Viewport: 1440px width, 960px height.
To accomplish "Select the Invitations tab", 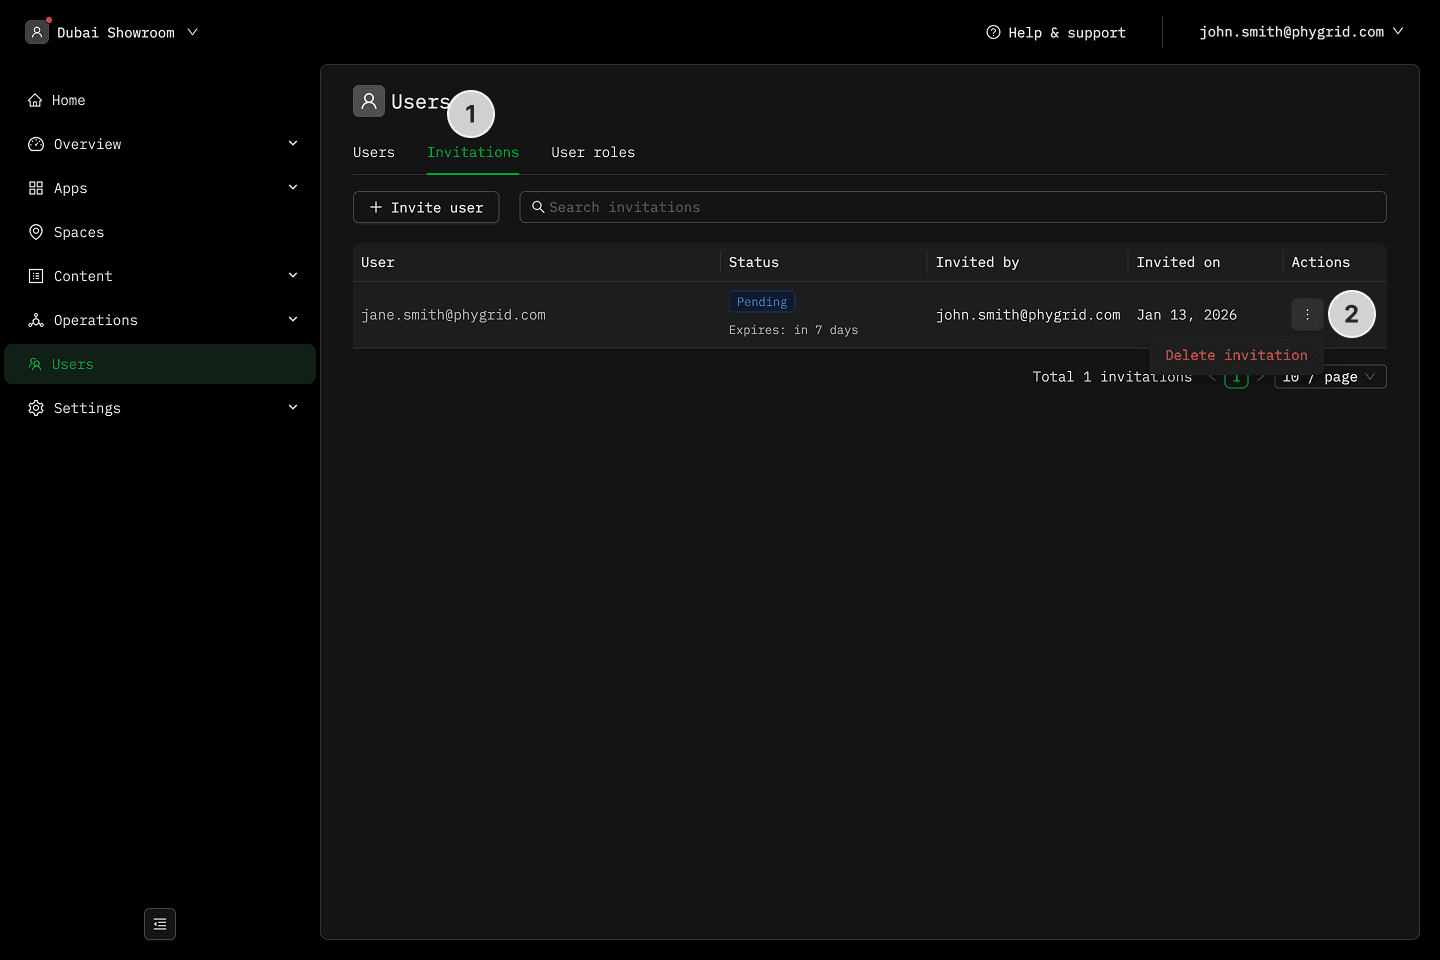I will 473,152.
